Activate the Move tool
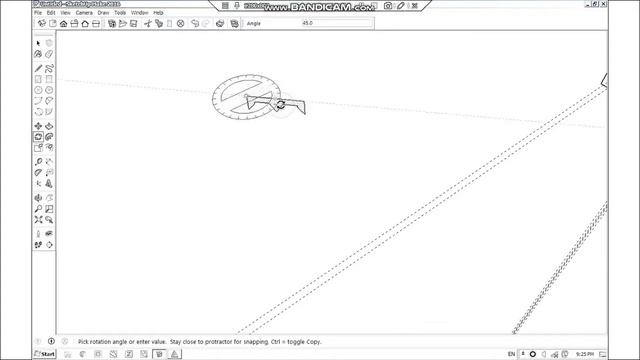This screenshot has height=360, width=640. click(x=38, y=126)
